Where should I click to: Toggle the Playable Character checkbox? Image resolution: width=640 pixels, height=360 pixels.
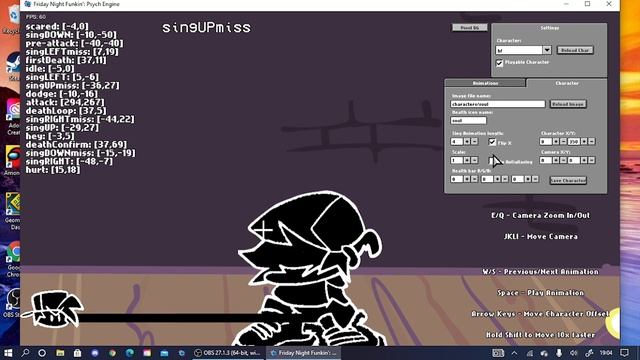tap(499, 62)
